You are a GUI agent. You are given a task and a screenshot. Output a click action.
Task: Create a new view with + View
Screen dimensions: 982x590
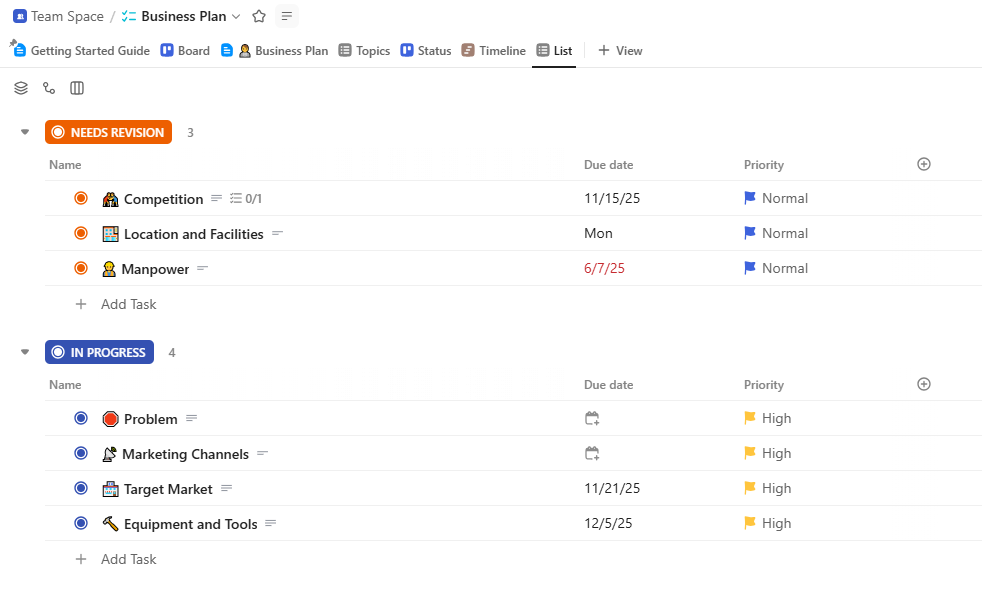pos(620,50)
